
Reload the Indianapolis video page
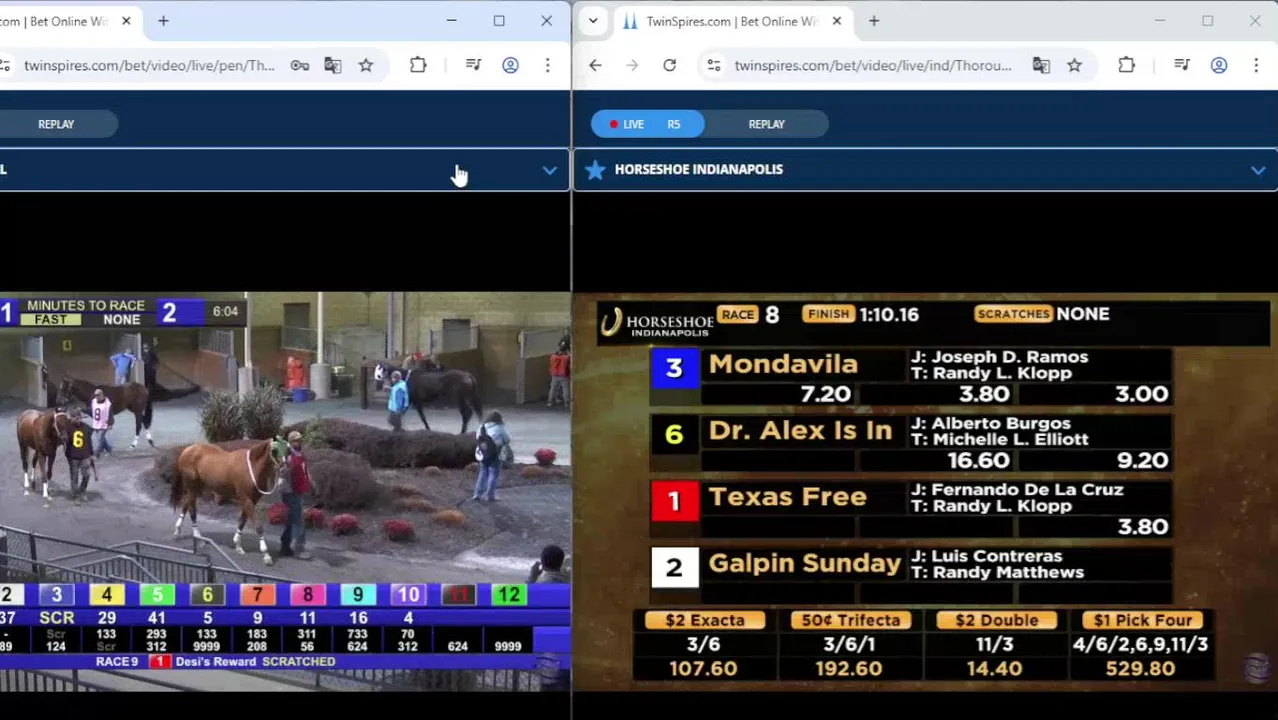click(669, 66)
